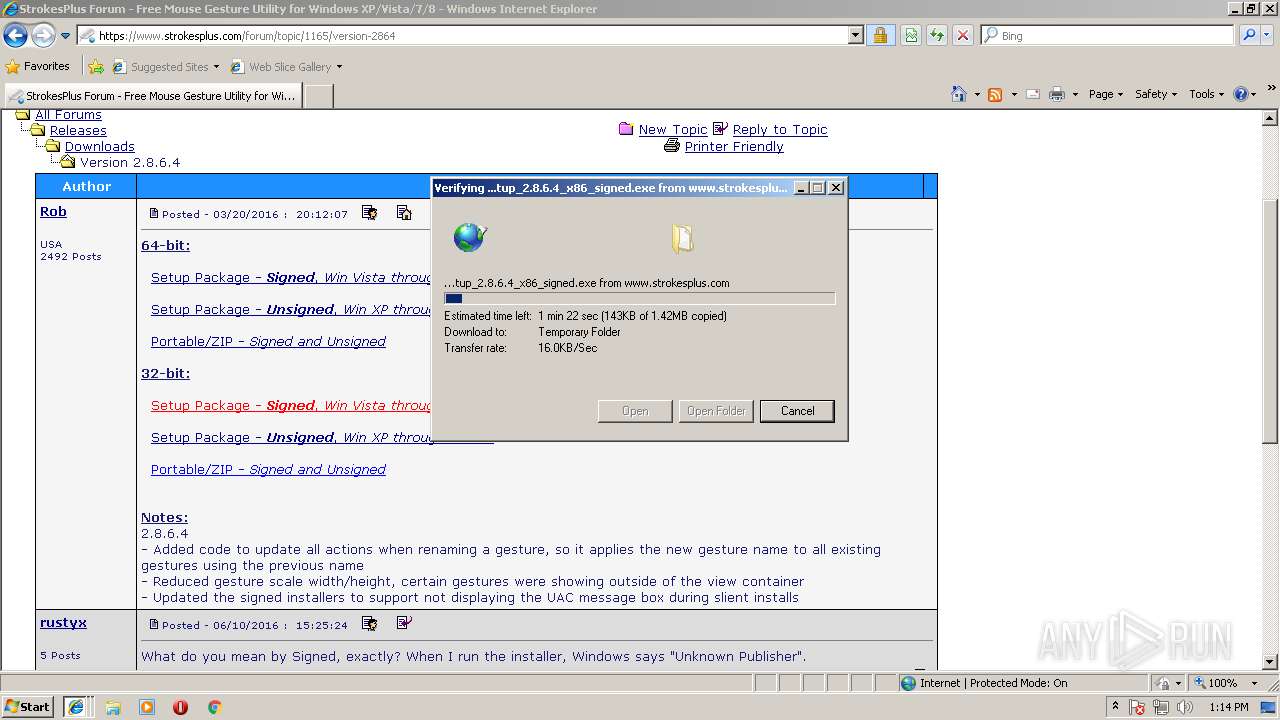The width and height of the screenshot is (1280, 720).
Task: Open the Safety menu
Action: tap(1156, 94)
